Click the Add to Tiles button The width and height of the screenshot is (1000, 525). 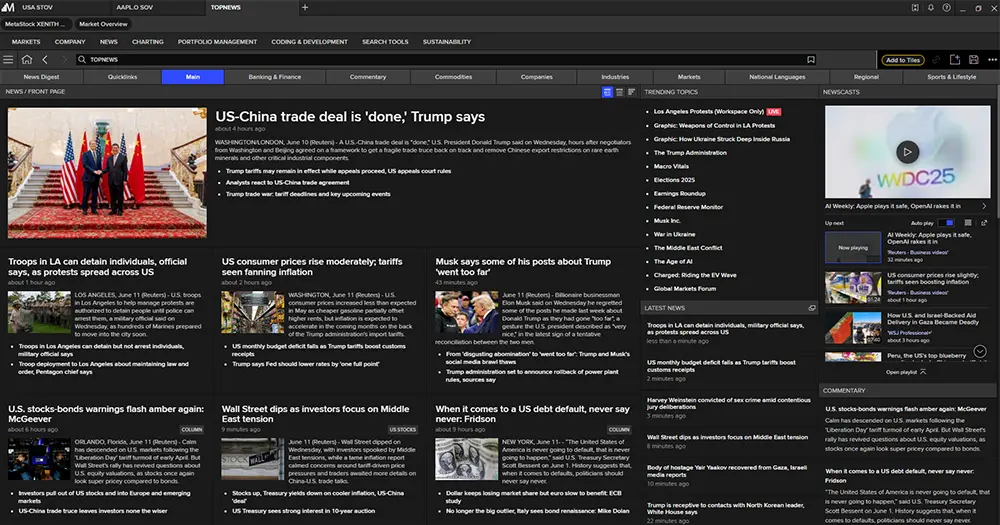tap(902, 60)
